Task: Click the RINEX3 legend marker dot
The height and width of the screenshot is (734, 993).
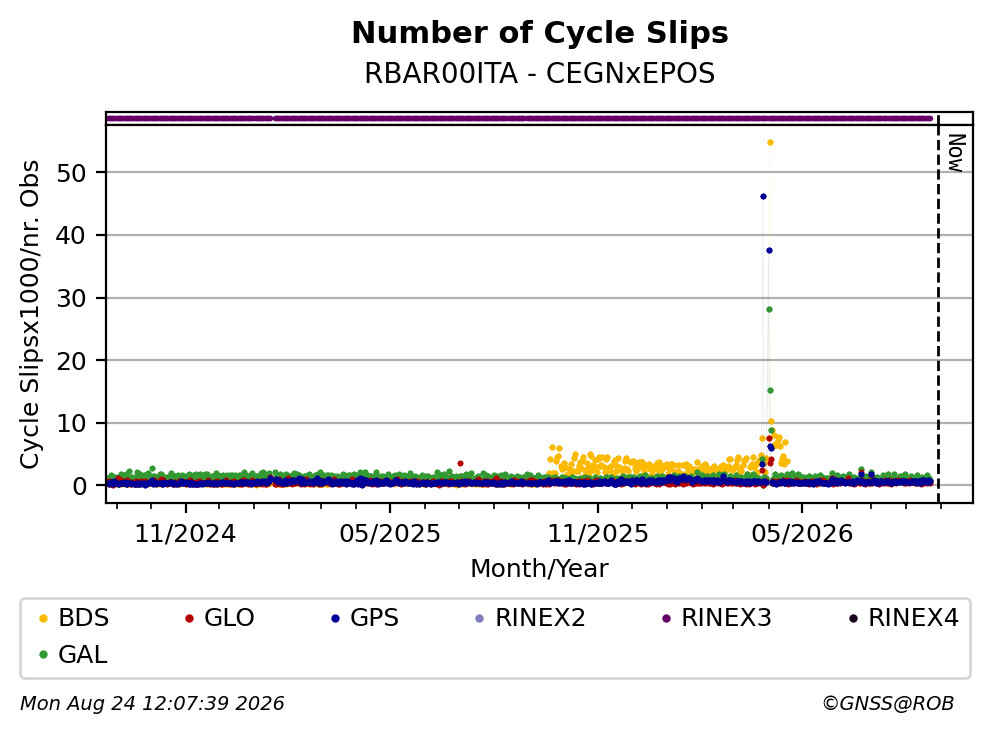Action: (x=666, y=618)
